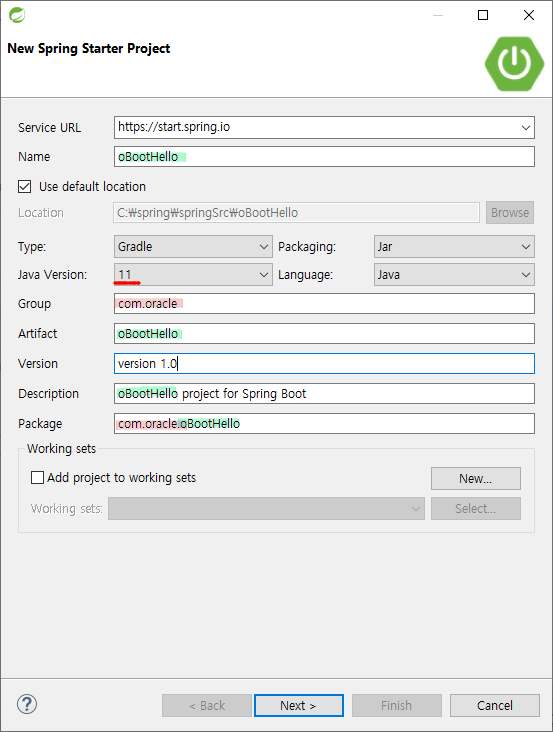553x732 pixels.
Task: Click the Cancel button
Action: click(x=495, y=705)
